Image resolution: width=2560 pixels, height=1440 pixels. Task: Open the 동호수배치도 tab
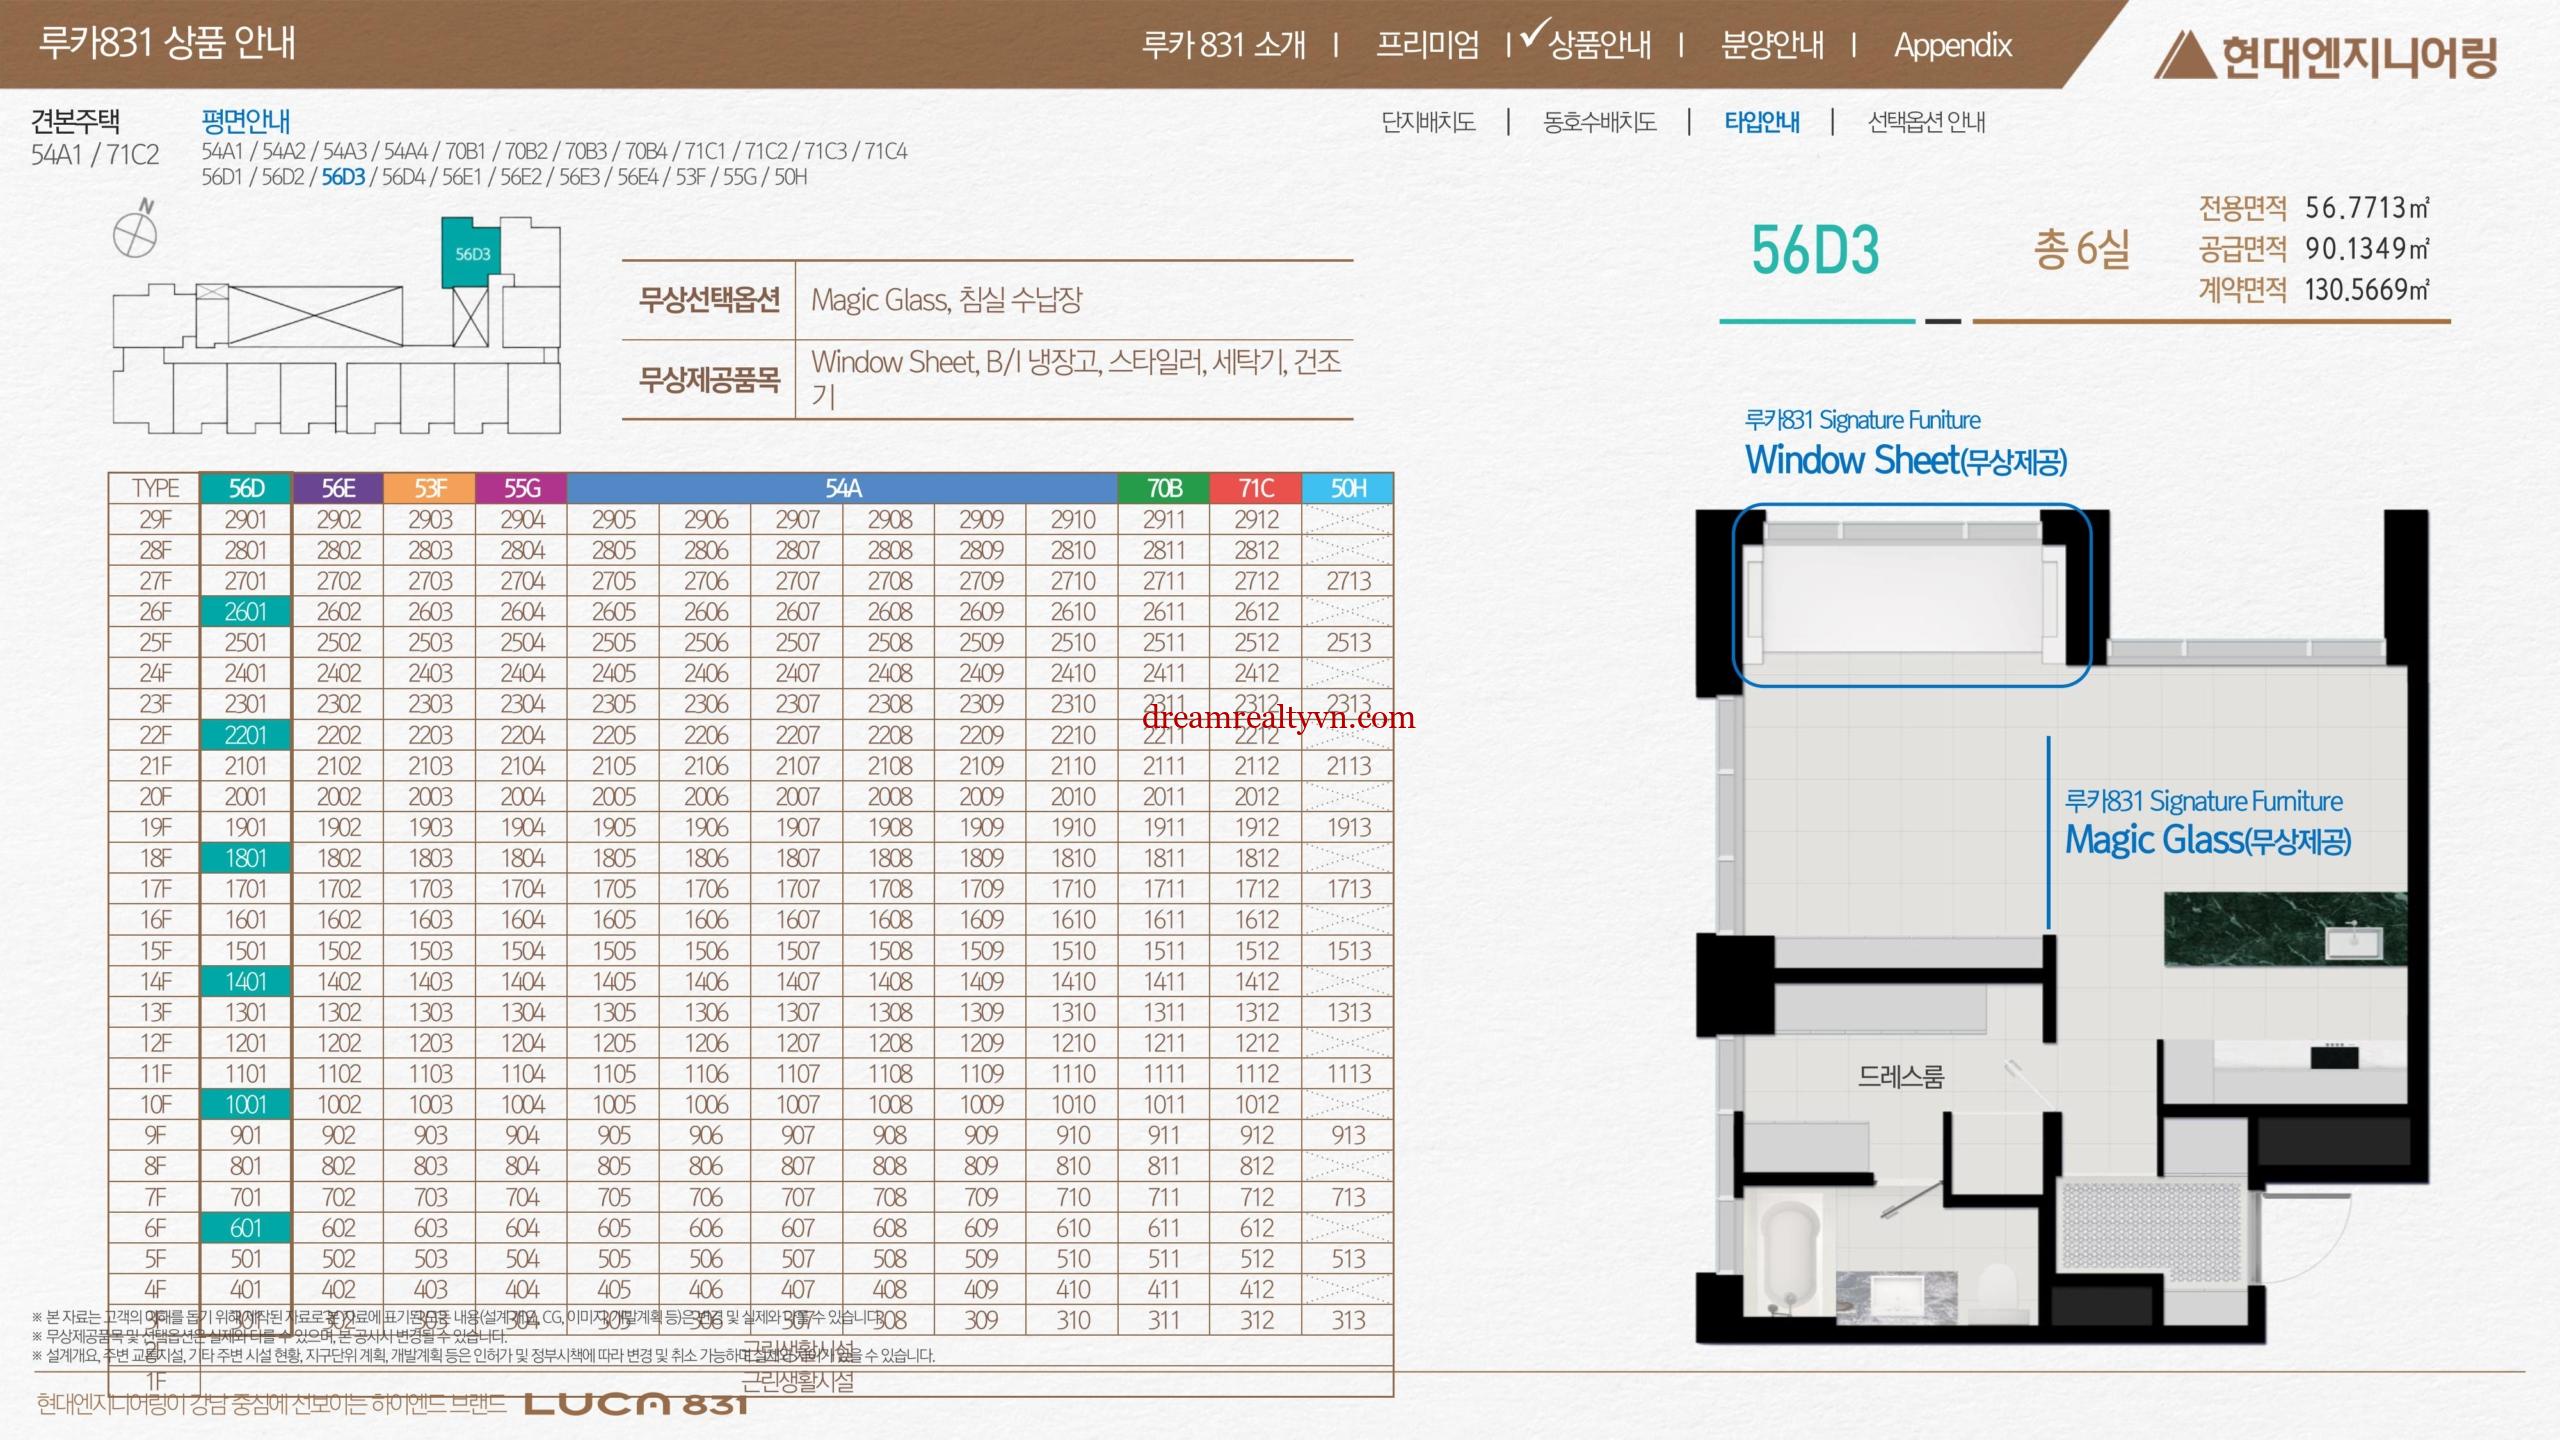[1600, 123]
